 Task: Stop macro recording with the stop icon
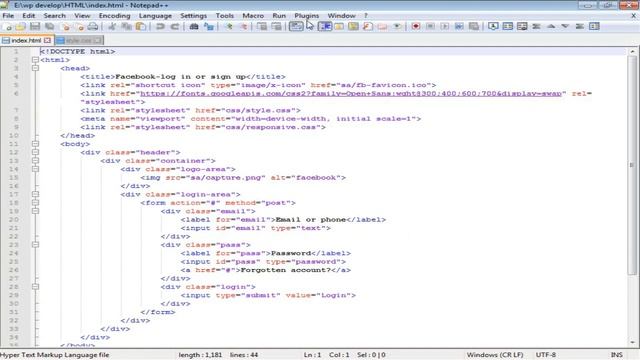(x=430, y=27)
